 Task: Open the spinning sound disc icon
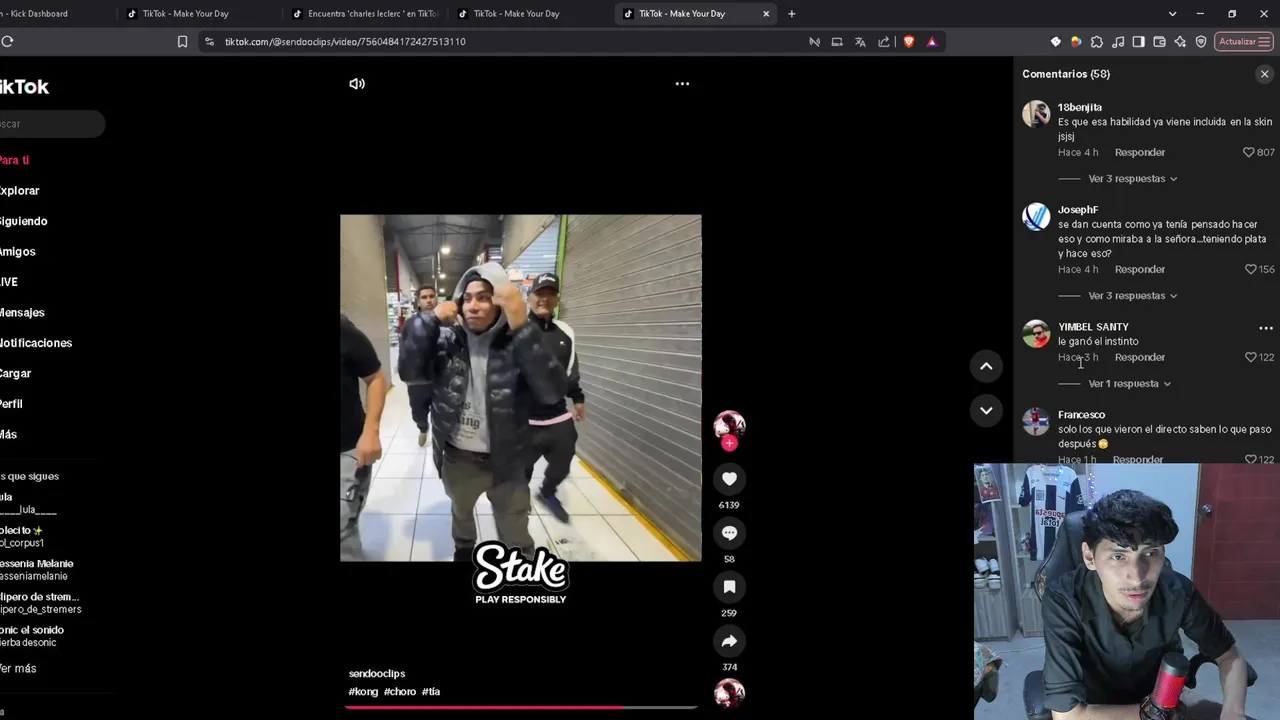coord(729,693)
